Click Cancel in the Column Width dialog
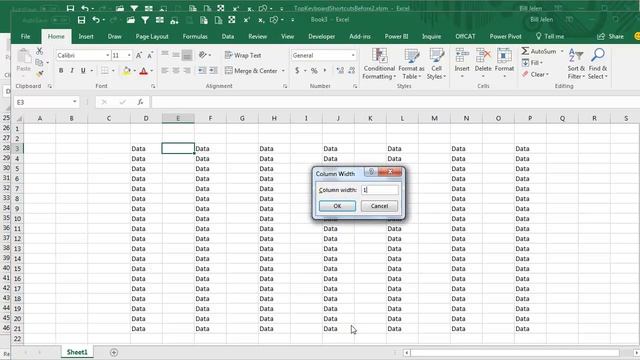This screenshot has width=640, height=360. pyautogui.click(x=379, y=206)
